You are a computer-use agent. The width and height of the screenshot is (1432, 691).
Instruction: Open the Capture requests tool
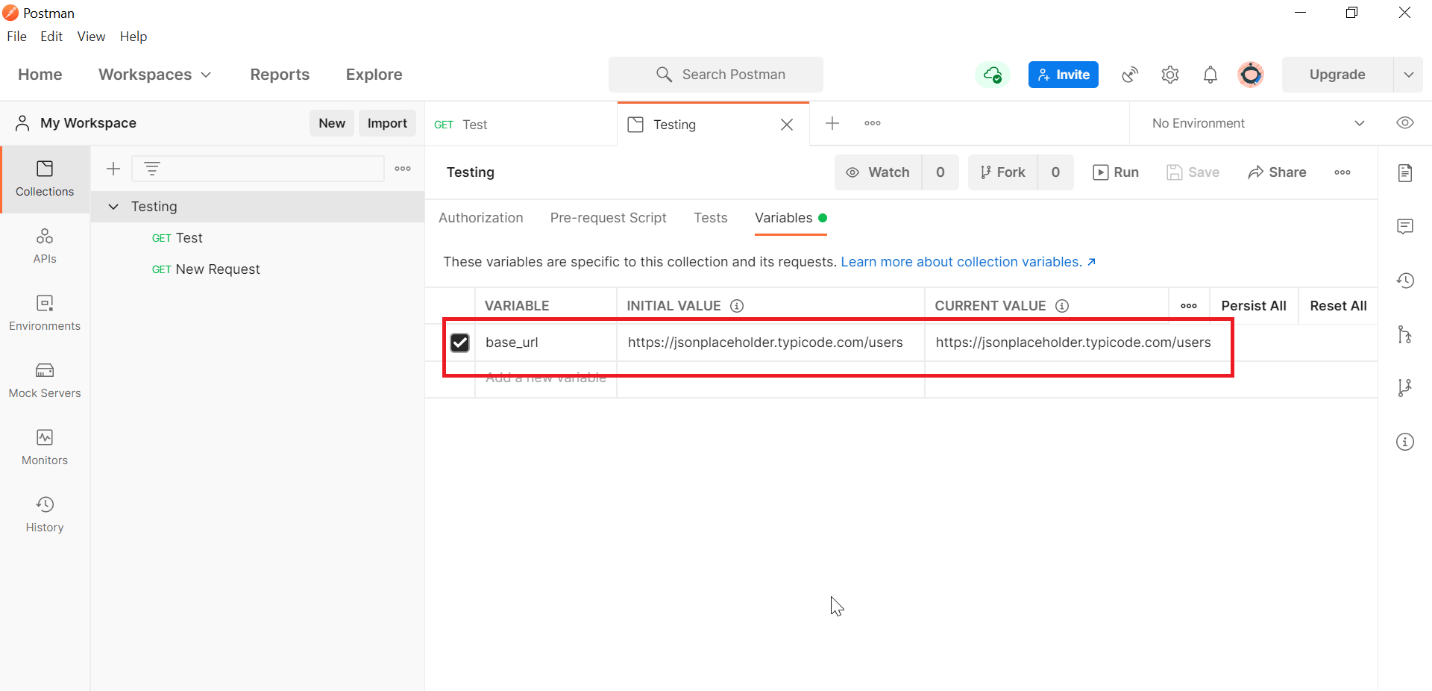1129,74
